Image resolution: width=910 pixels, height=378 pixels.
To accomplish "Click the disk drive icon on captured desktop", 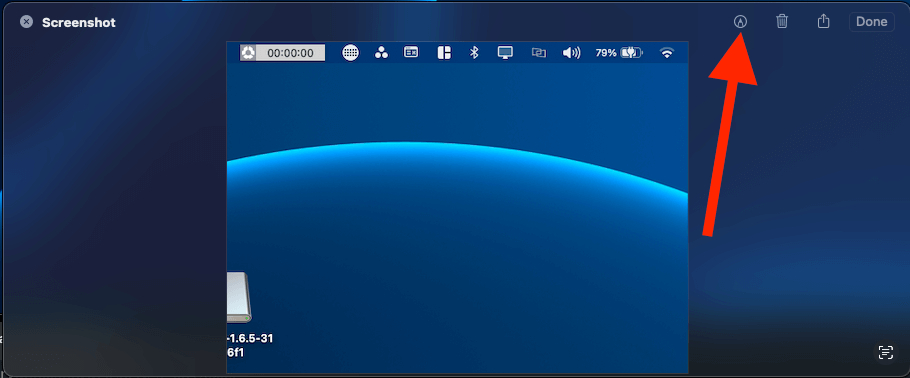I will (x=239, y=297).
